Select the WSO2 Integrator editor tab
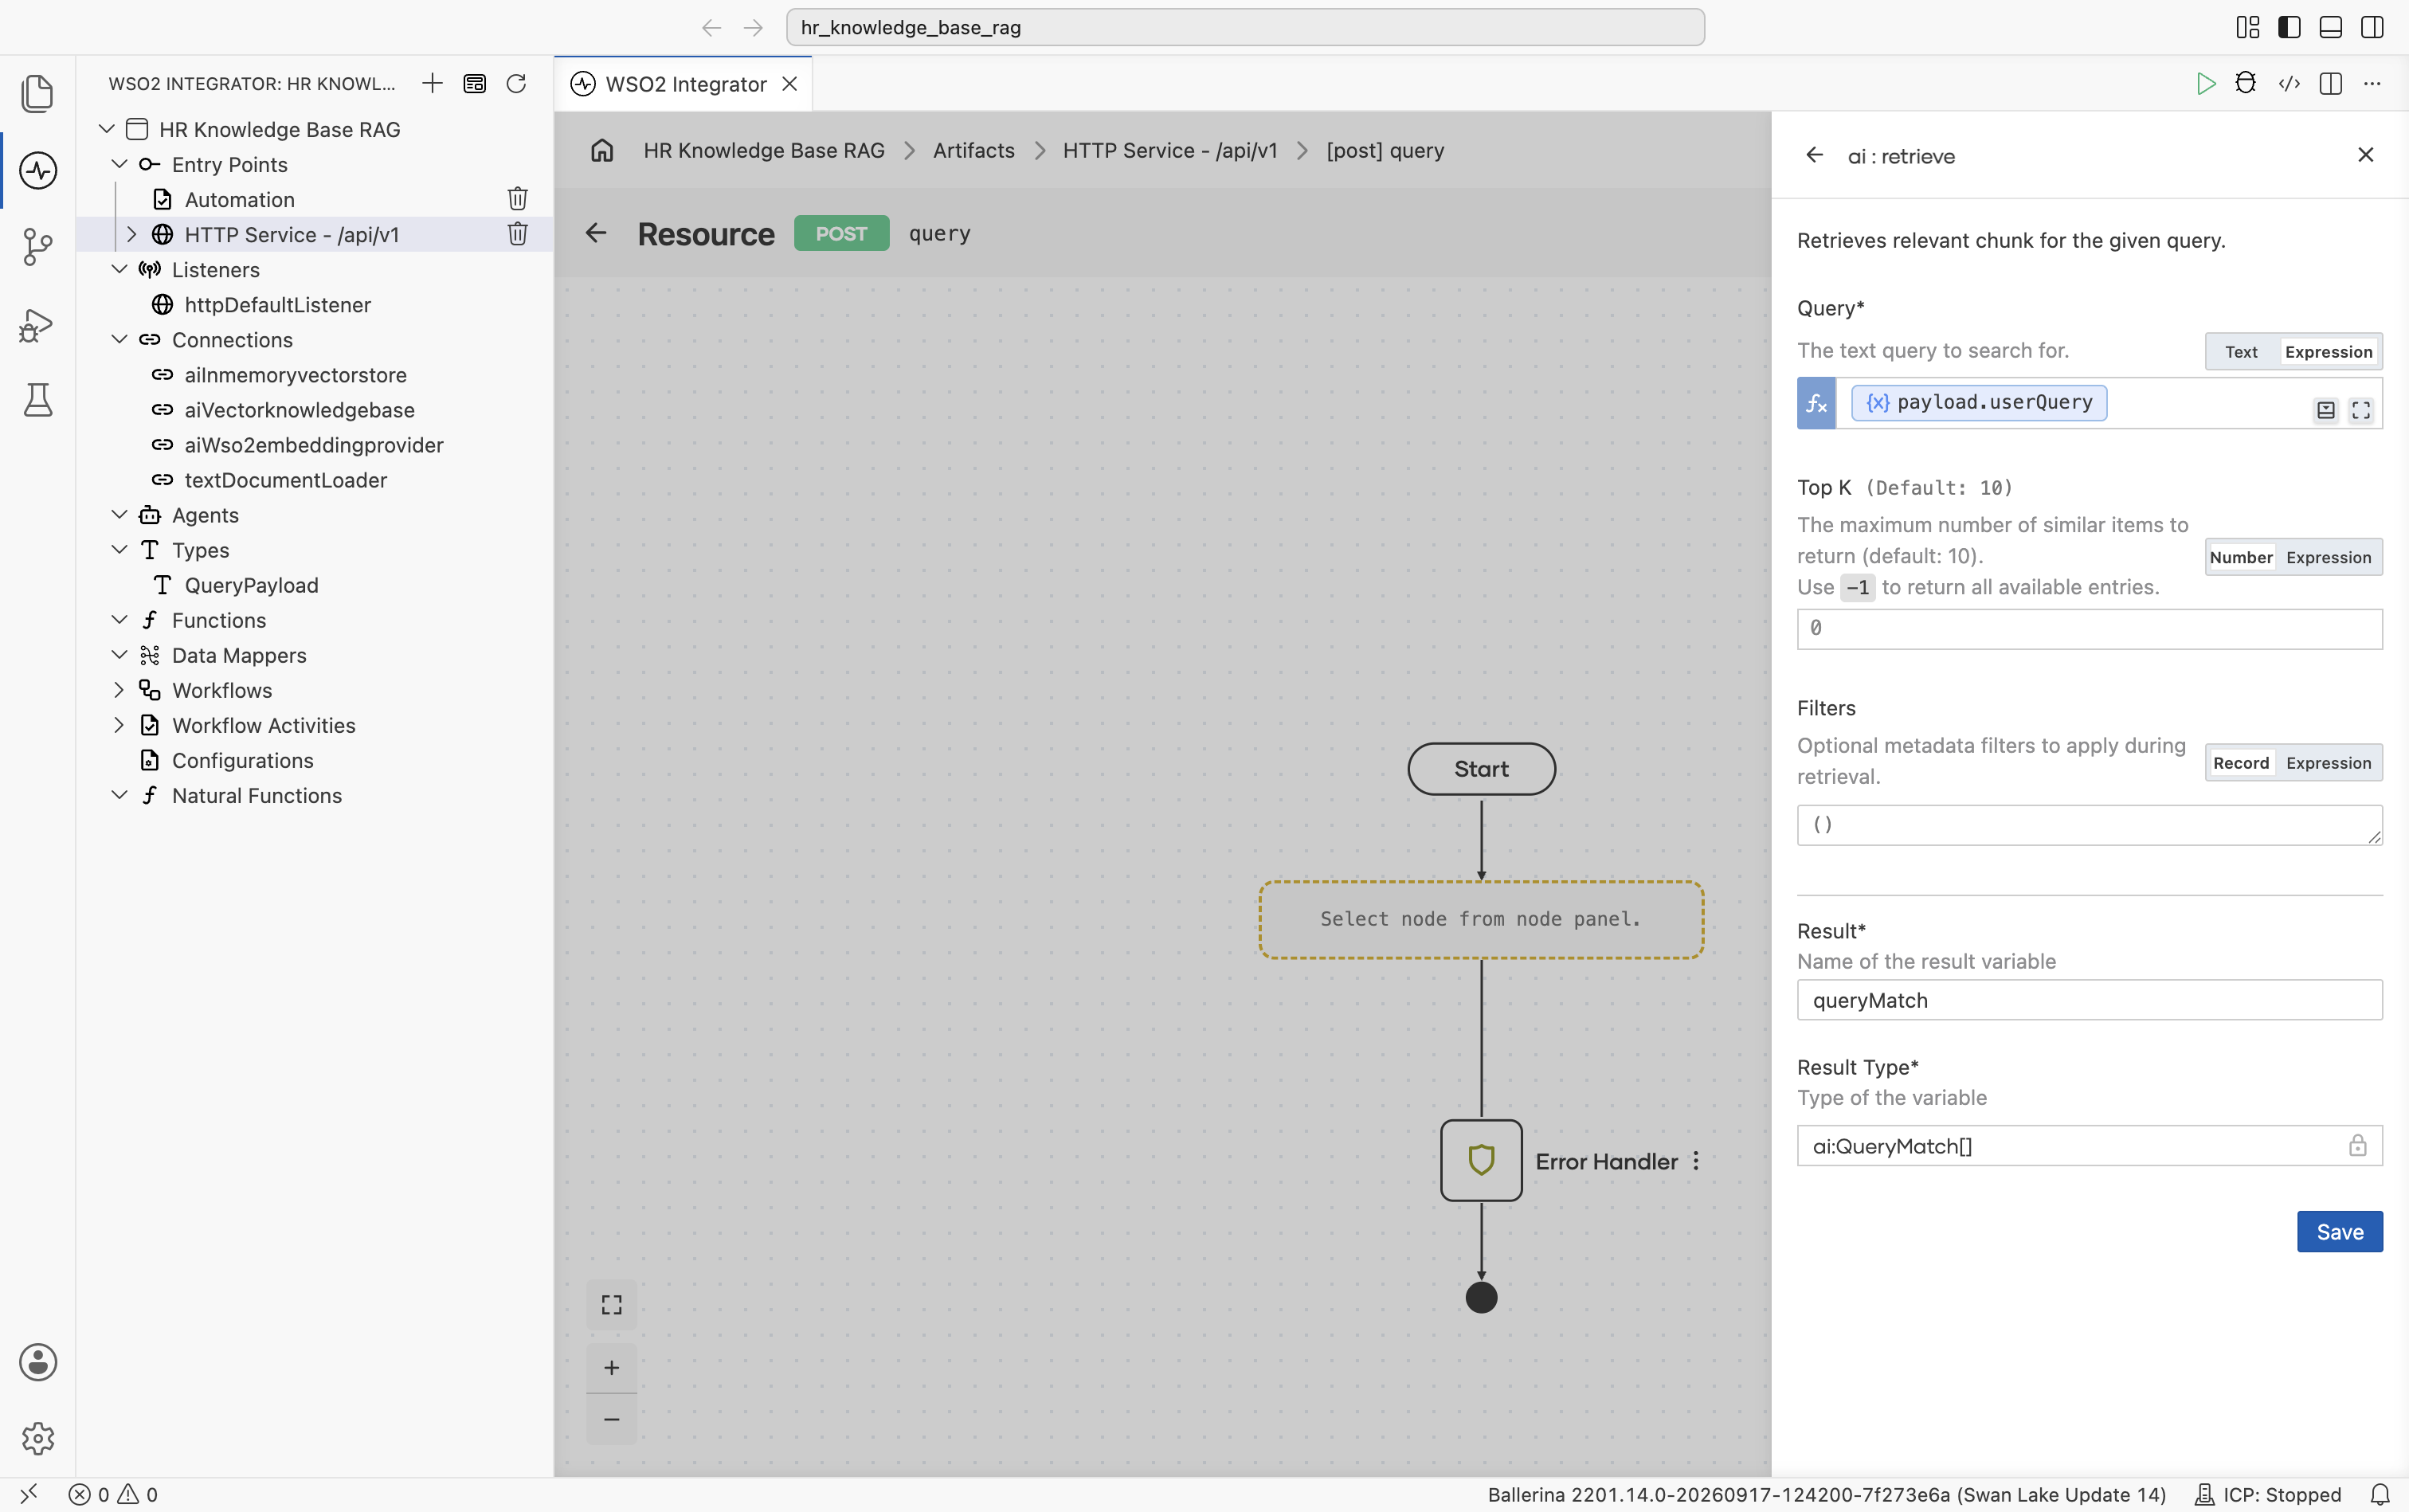This screenshot has width=2409, height=1512. (x=684, y=84)
